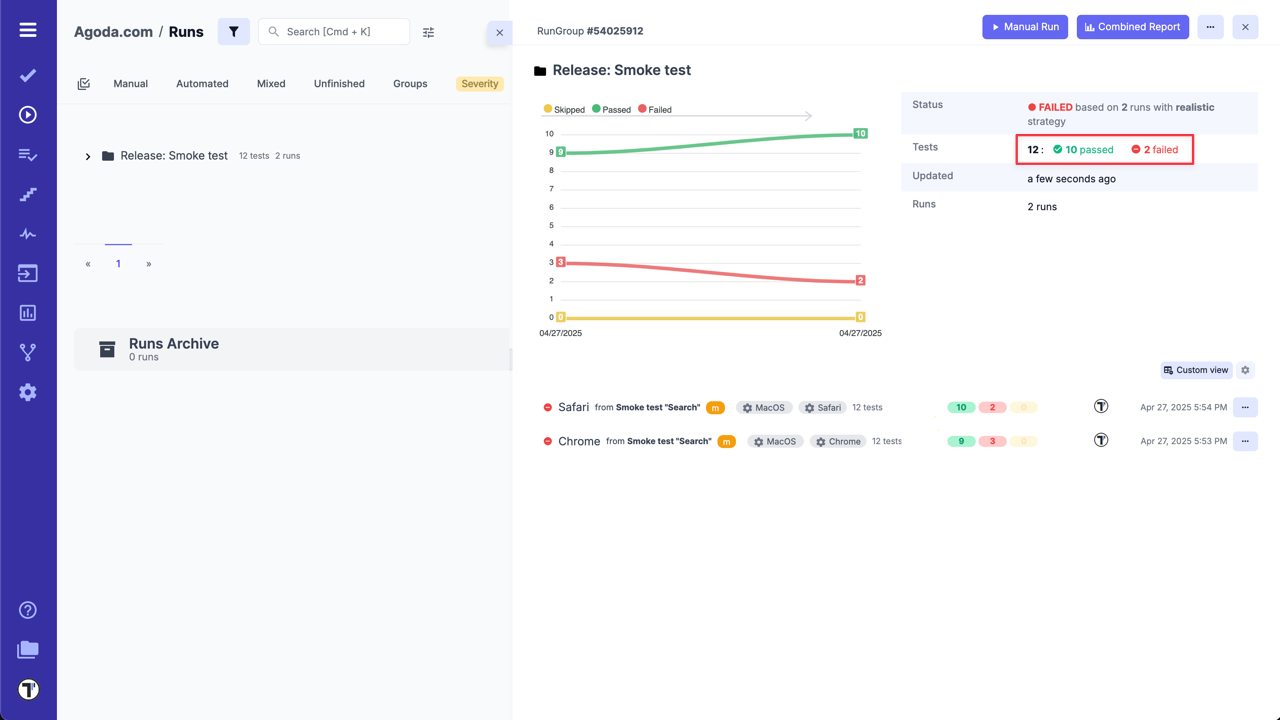Switch to the Automated tab
The width and height of the screenshot is (1280, 720).
coord(202,84)
